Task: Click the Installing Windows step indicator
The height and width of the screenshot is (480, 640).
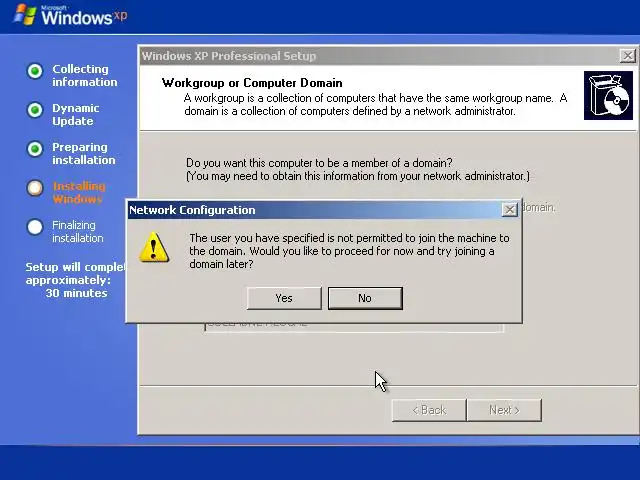Action: point(35,188)
